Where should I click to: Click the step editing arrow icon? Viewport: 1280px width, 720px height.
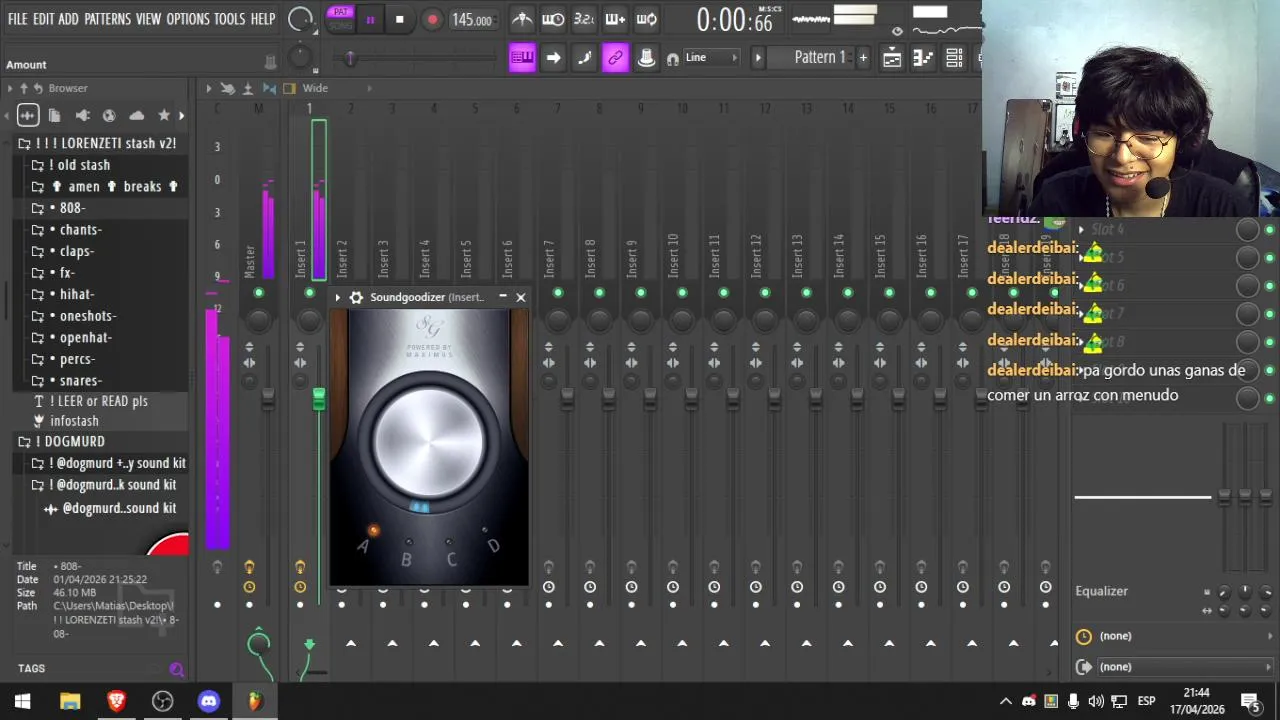[x=553, y=58]
